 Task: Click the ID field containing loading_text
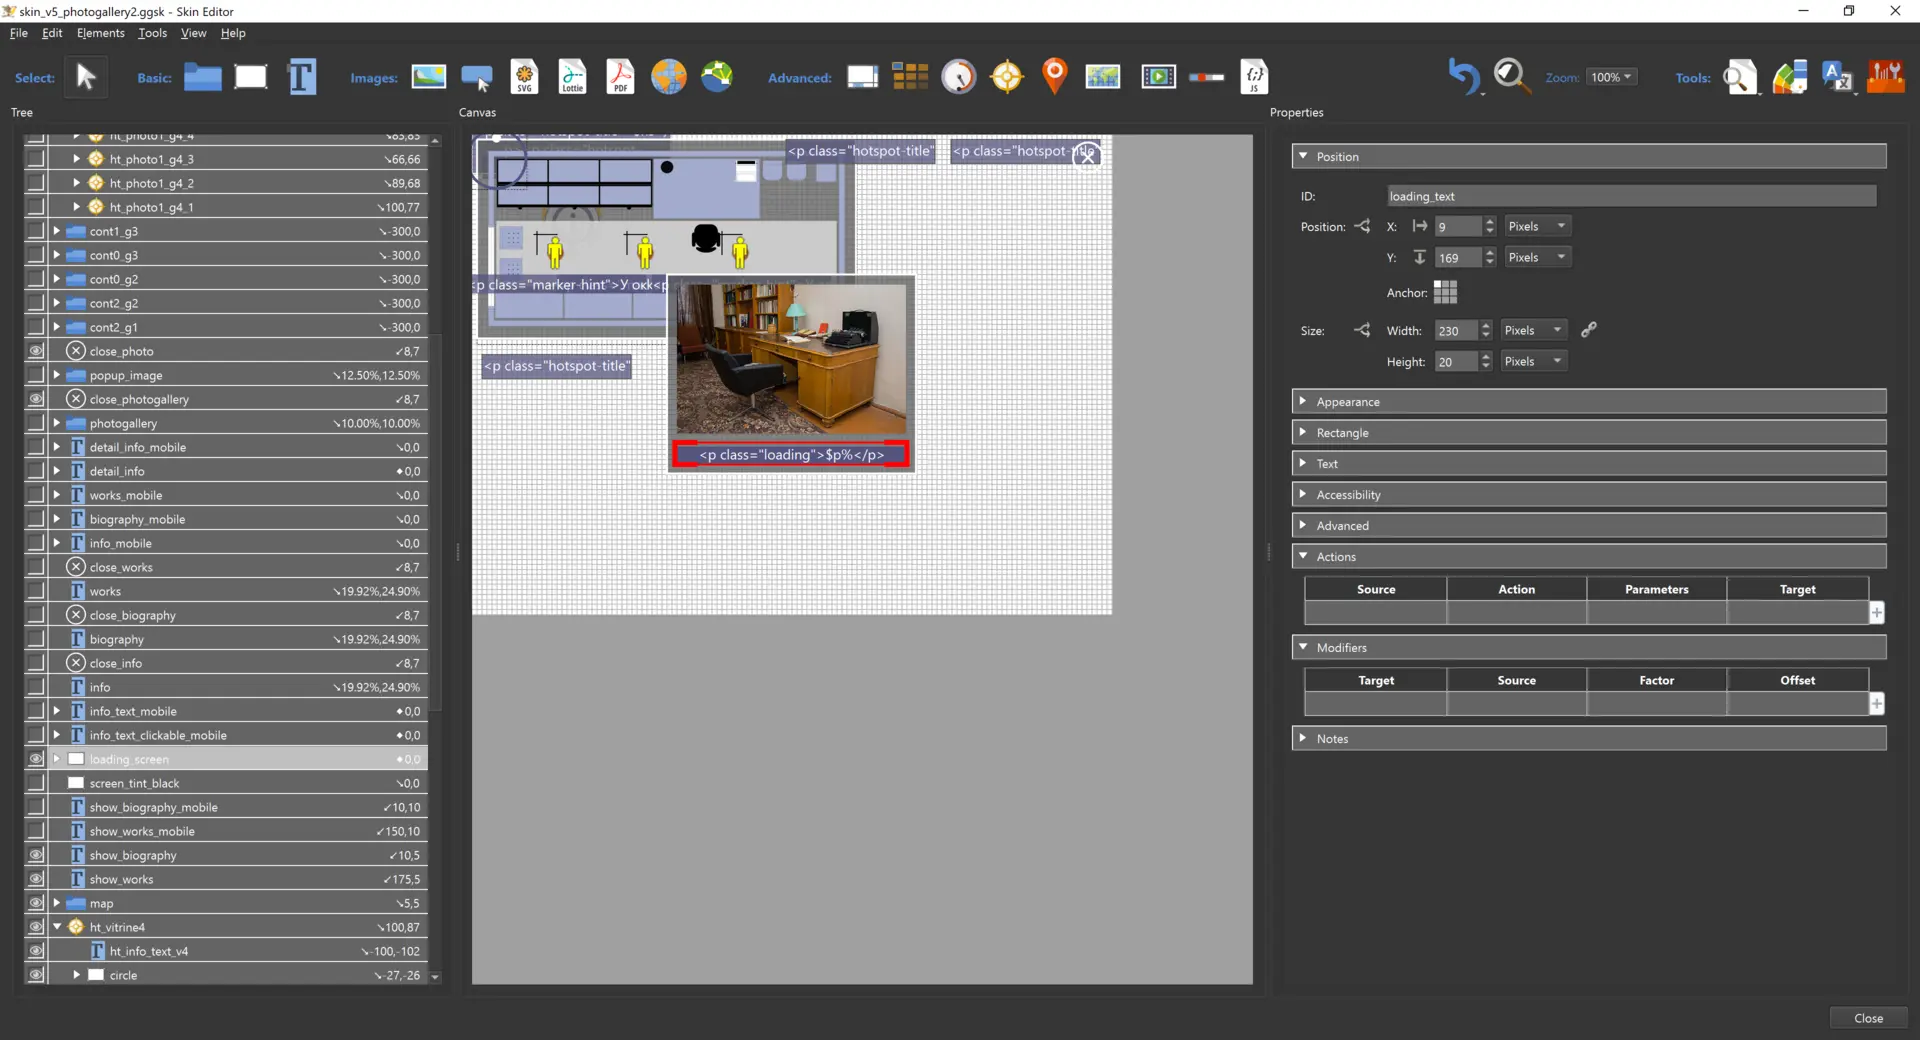(1630, 196)
